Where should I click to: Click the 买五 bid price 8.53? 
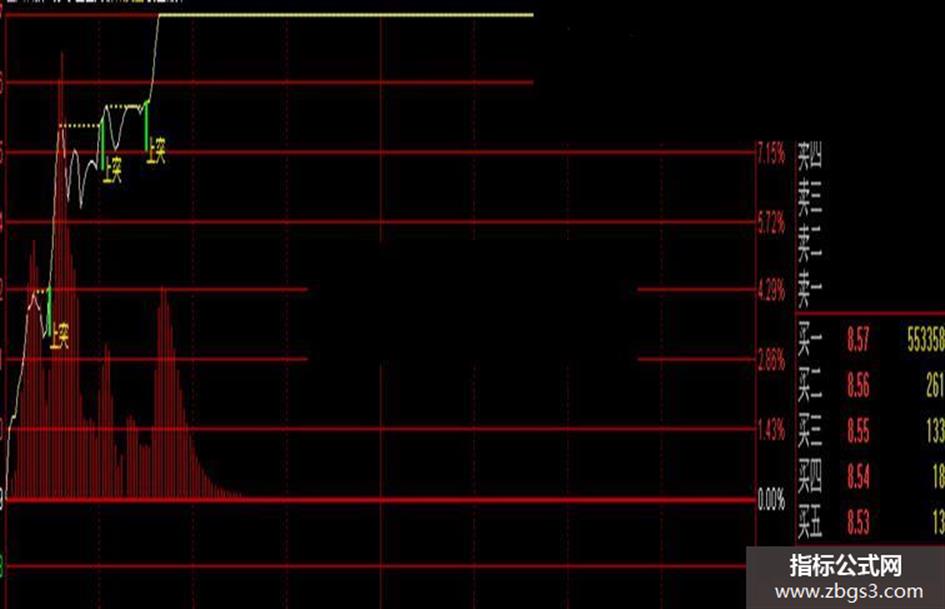pos(858,522)
